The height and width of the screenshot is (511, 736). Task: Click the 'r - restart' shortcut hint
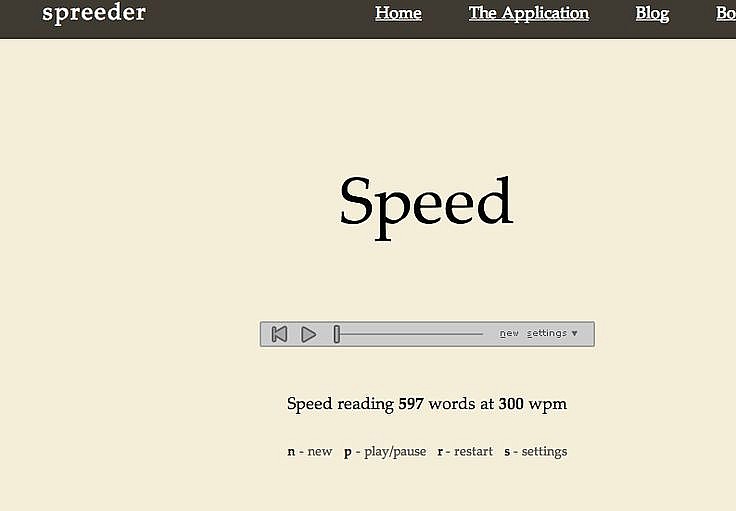click(465, 452)
